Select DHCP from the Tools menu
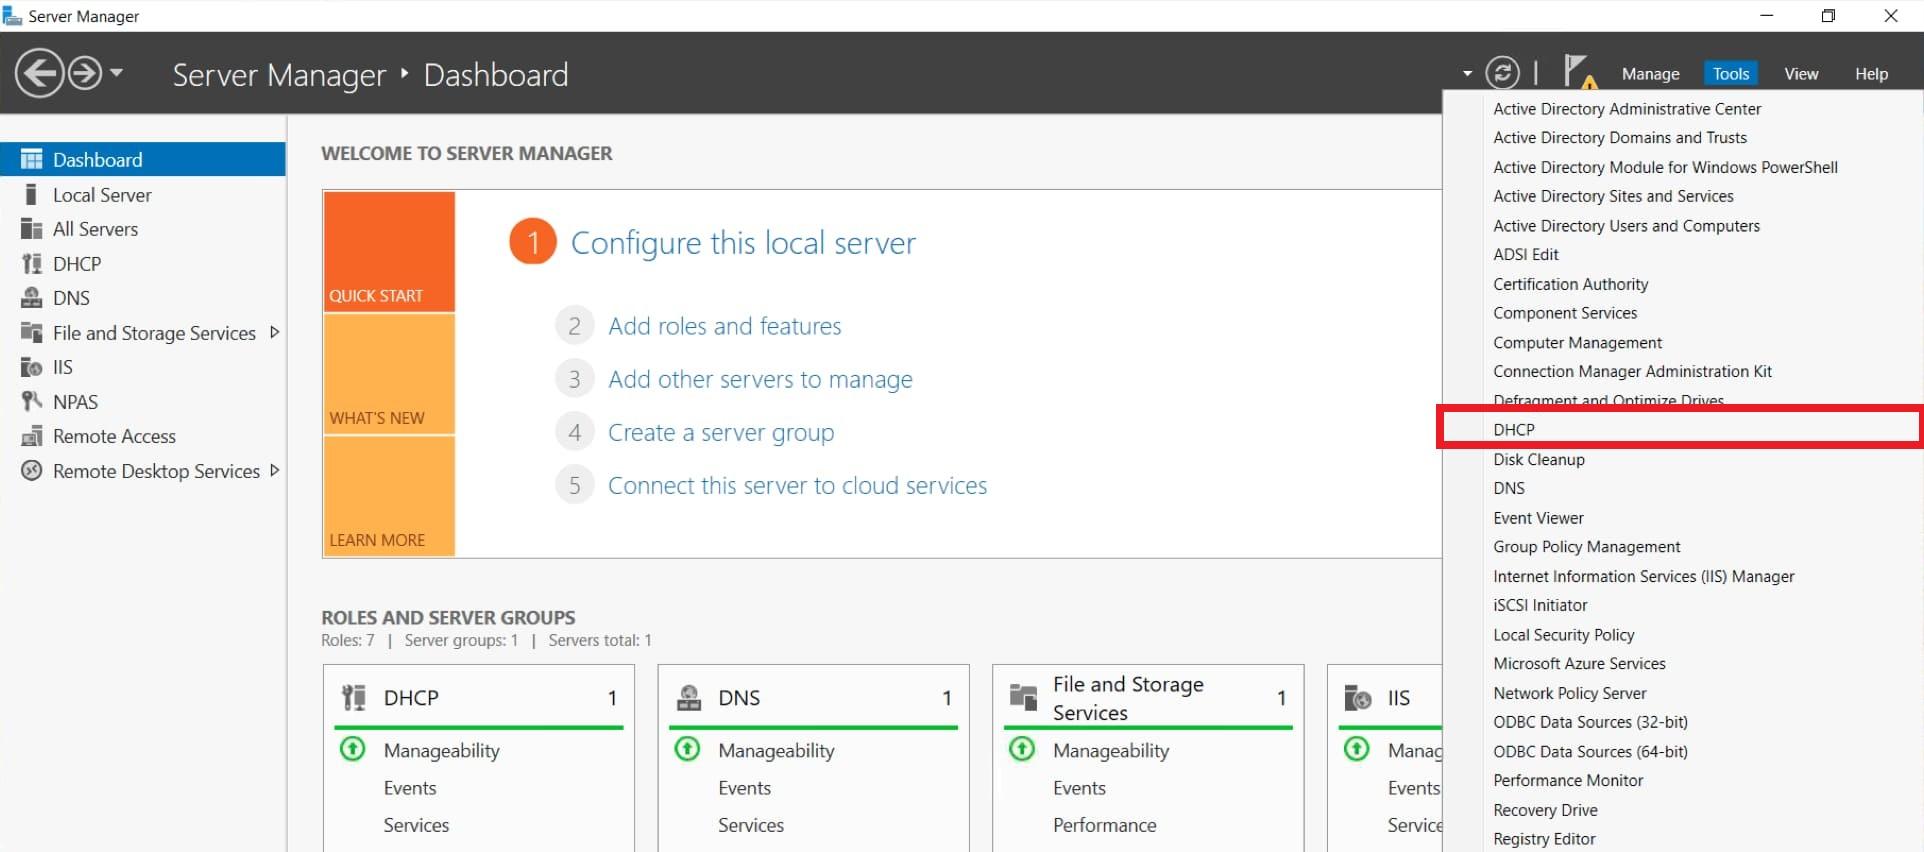This screenshot has width=1924, height=852. click(1513, 429)
